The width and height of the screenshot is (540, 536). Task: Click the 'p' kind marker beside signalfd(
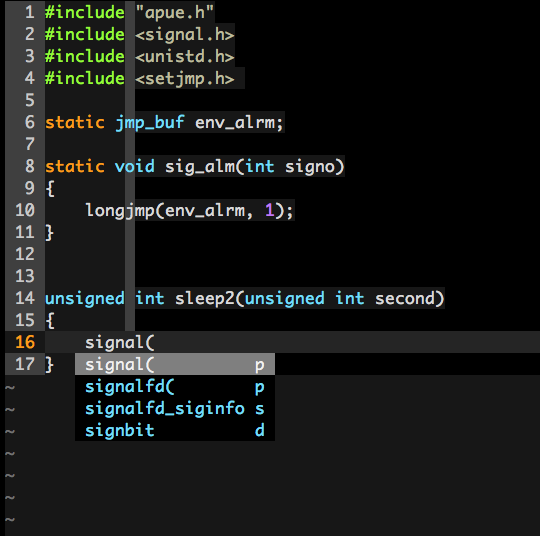260,387
